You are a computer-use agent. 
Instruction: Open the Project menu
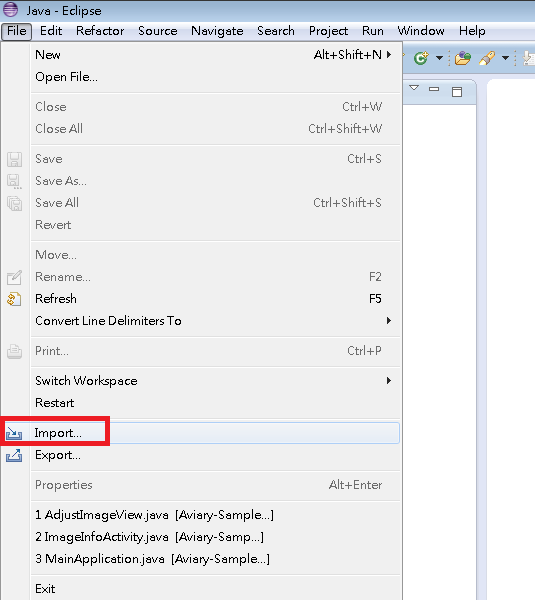point(328,31)
